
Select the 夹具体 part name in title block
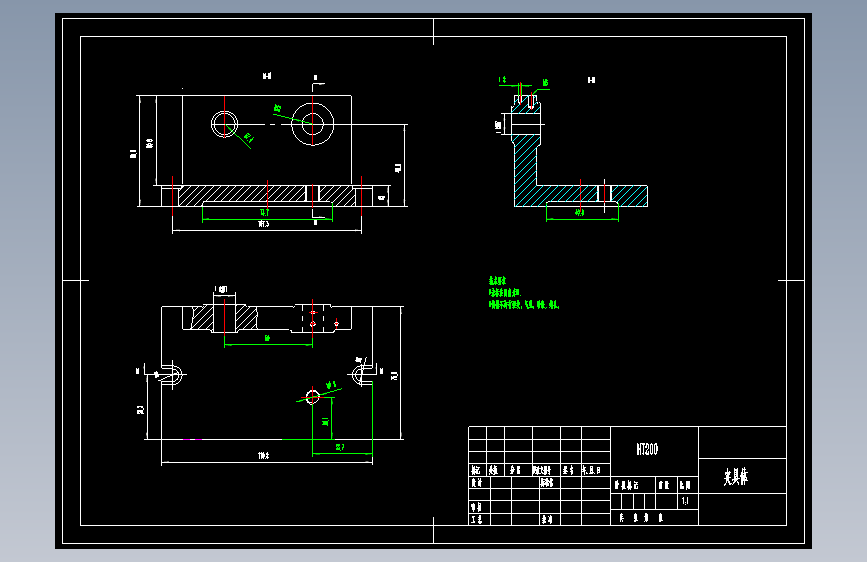(736, 476)
